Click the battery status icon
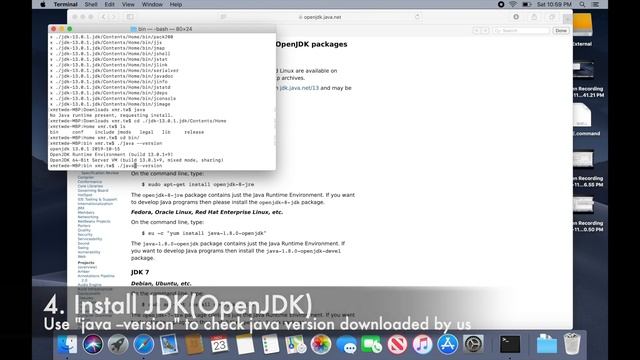Screen dimensions: 640x360 527,4
